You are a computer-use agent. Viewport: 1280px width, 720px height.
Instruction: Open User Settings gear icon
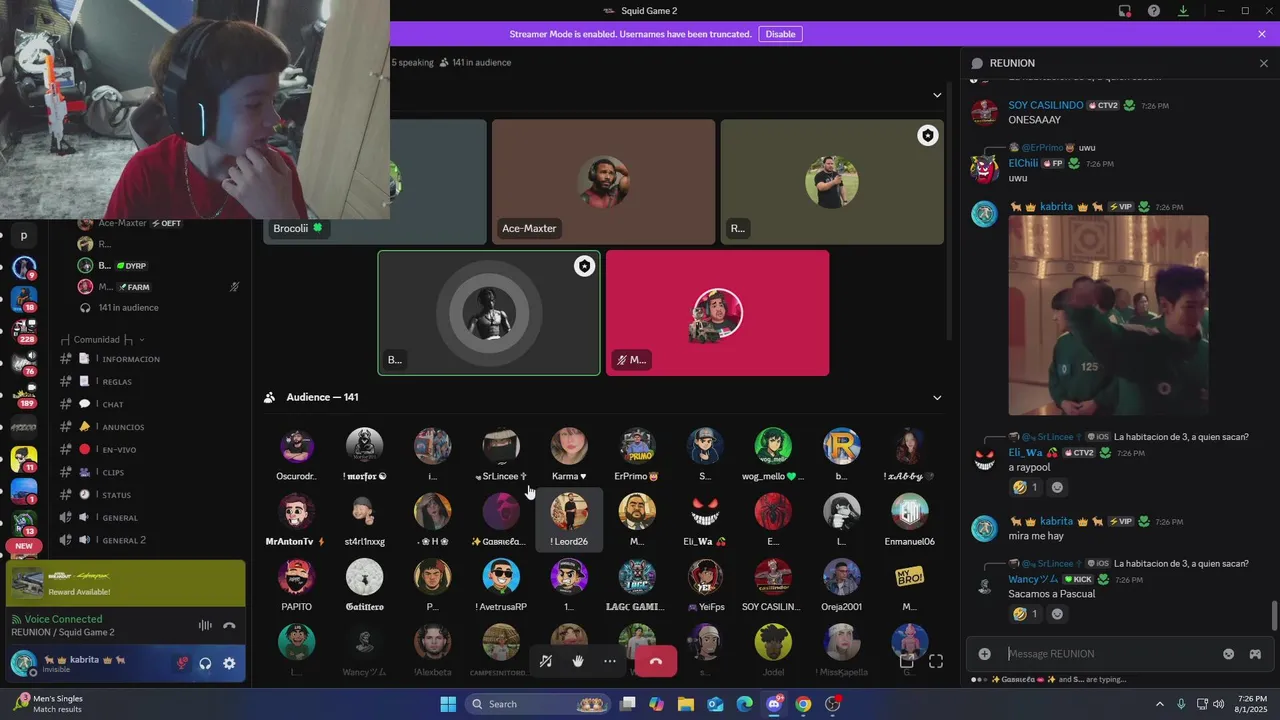pos(229,663)
